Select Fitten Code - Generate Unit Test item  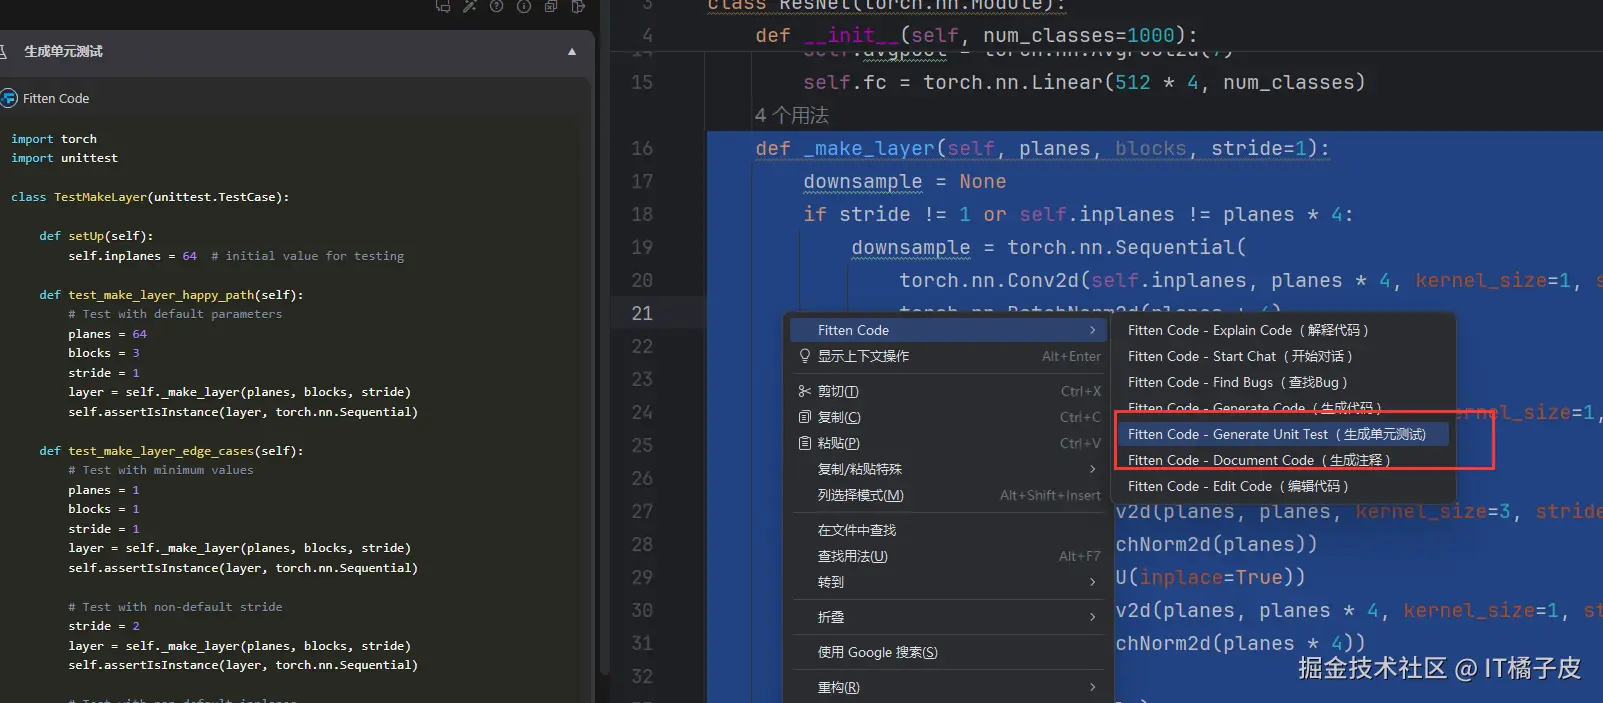coord(1285,434)
